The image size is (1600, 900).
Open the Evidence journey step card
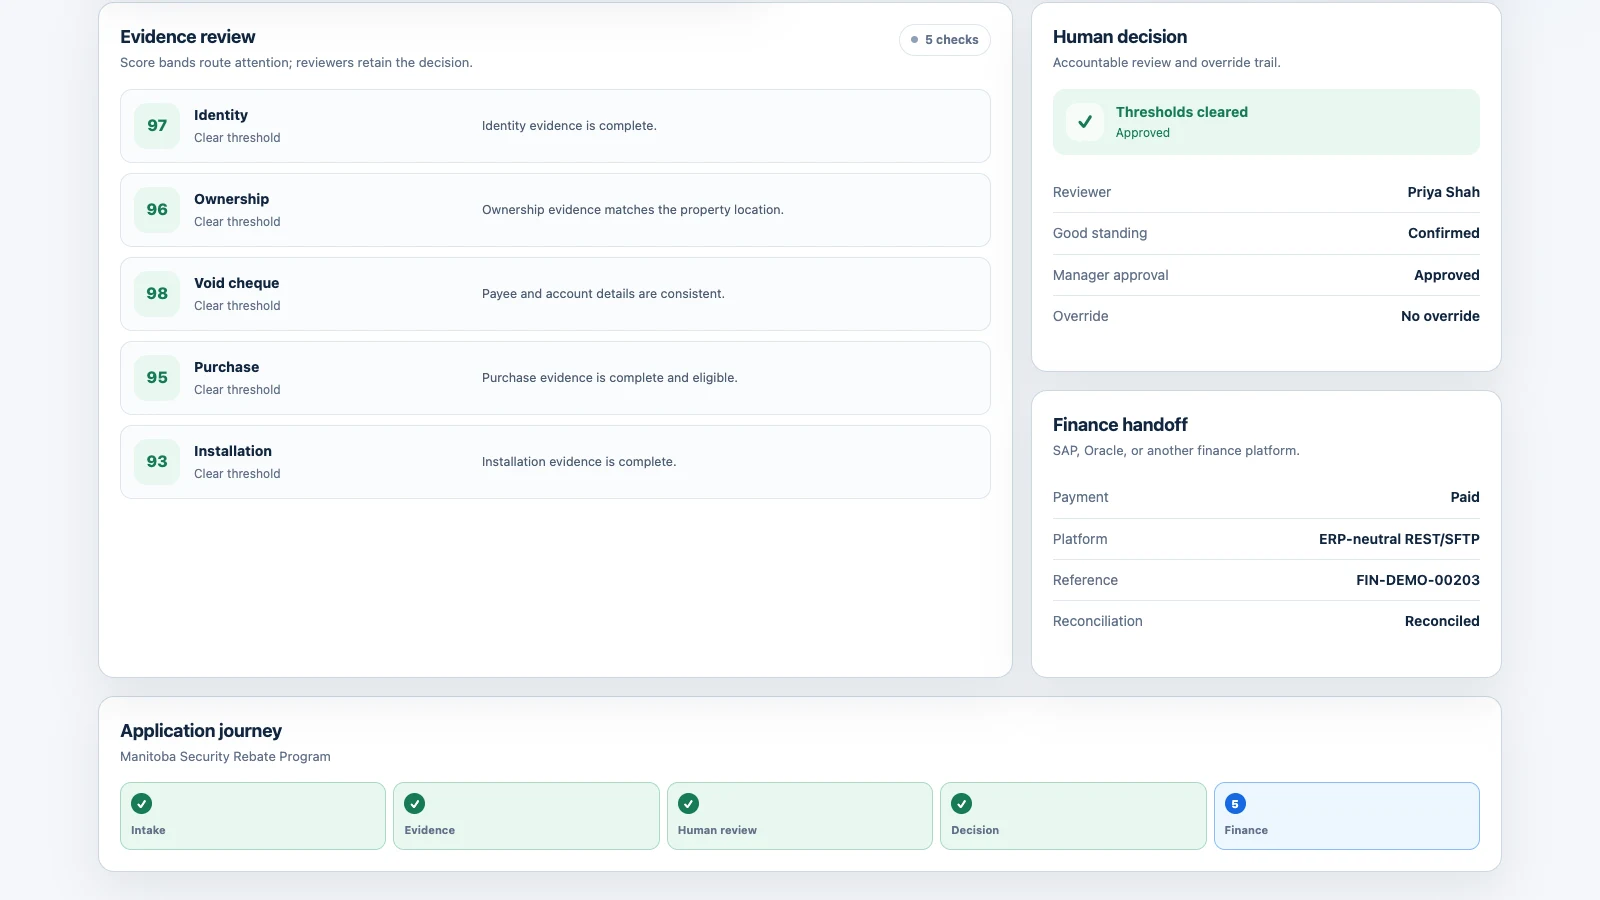526,816
